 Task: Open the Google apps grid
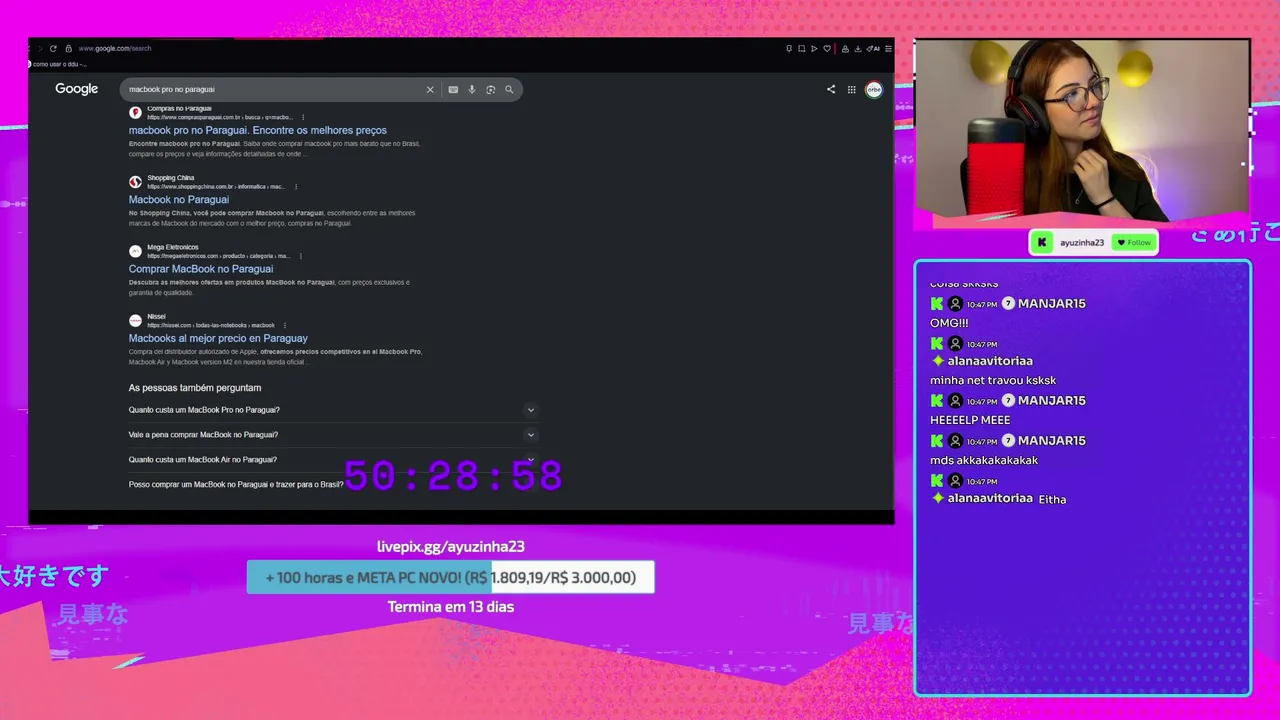tap(851, 89)
